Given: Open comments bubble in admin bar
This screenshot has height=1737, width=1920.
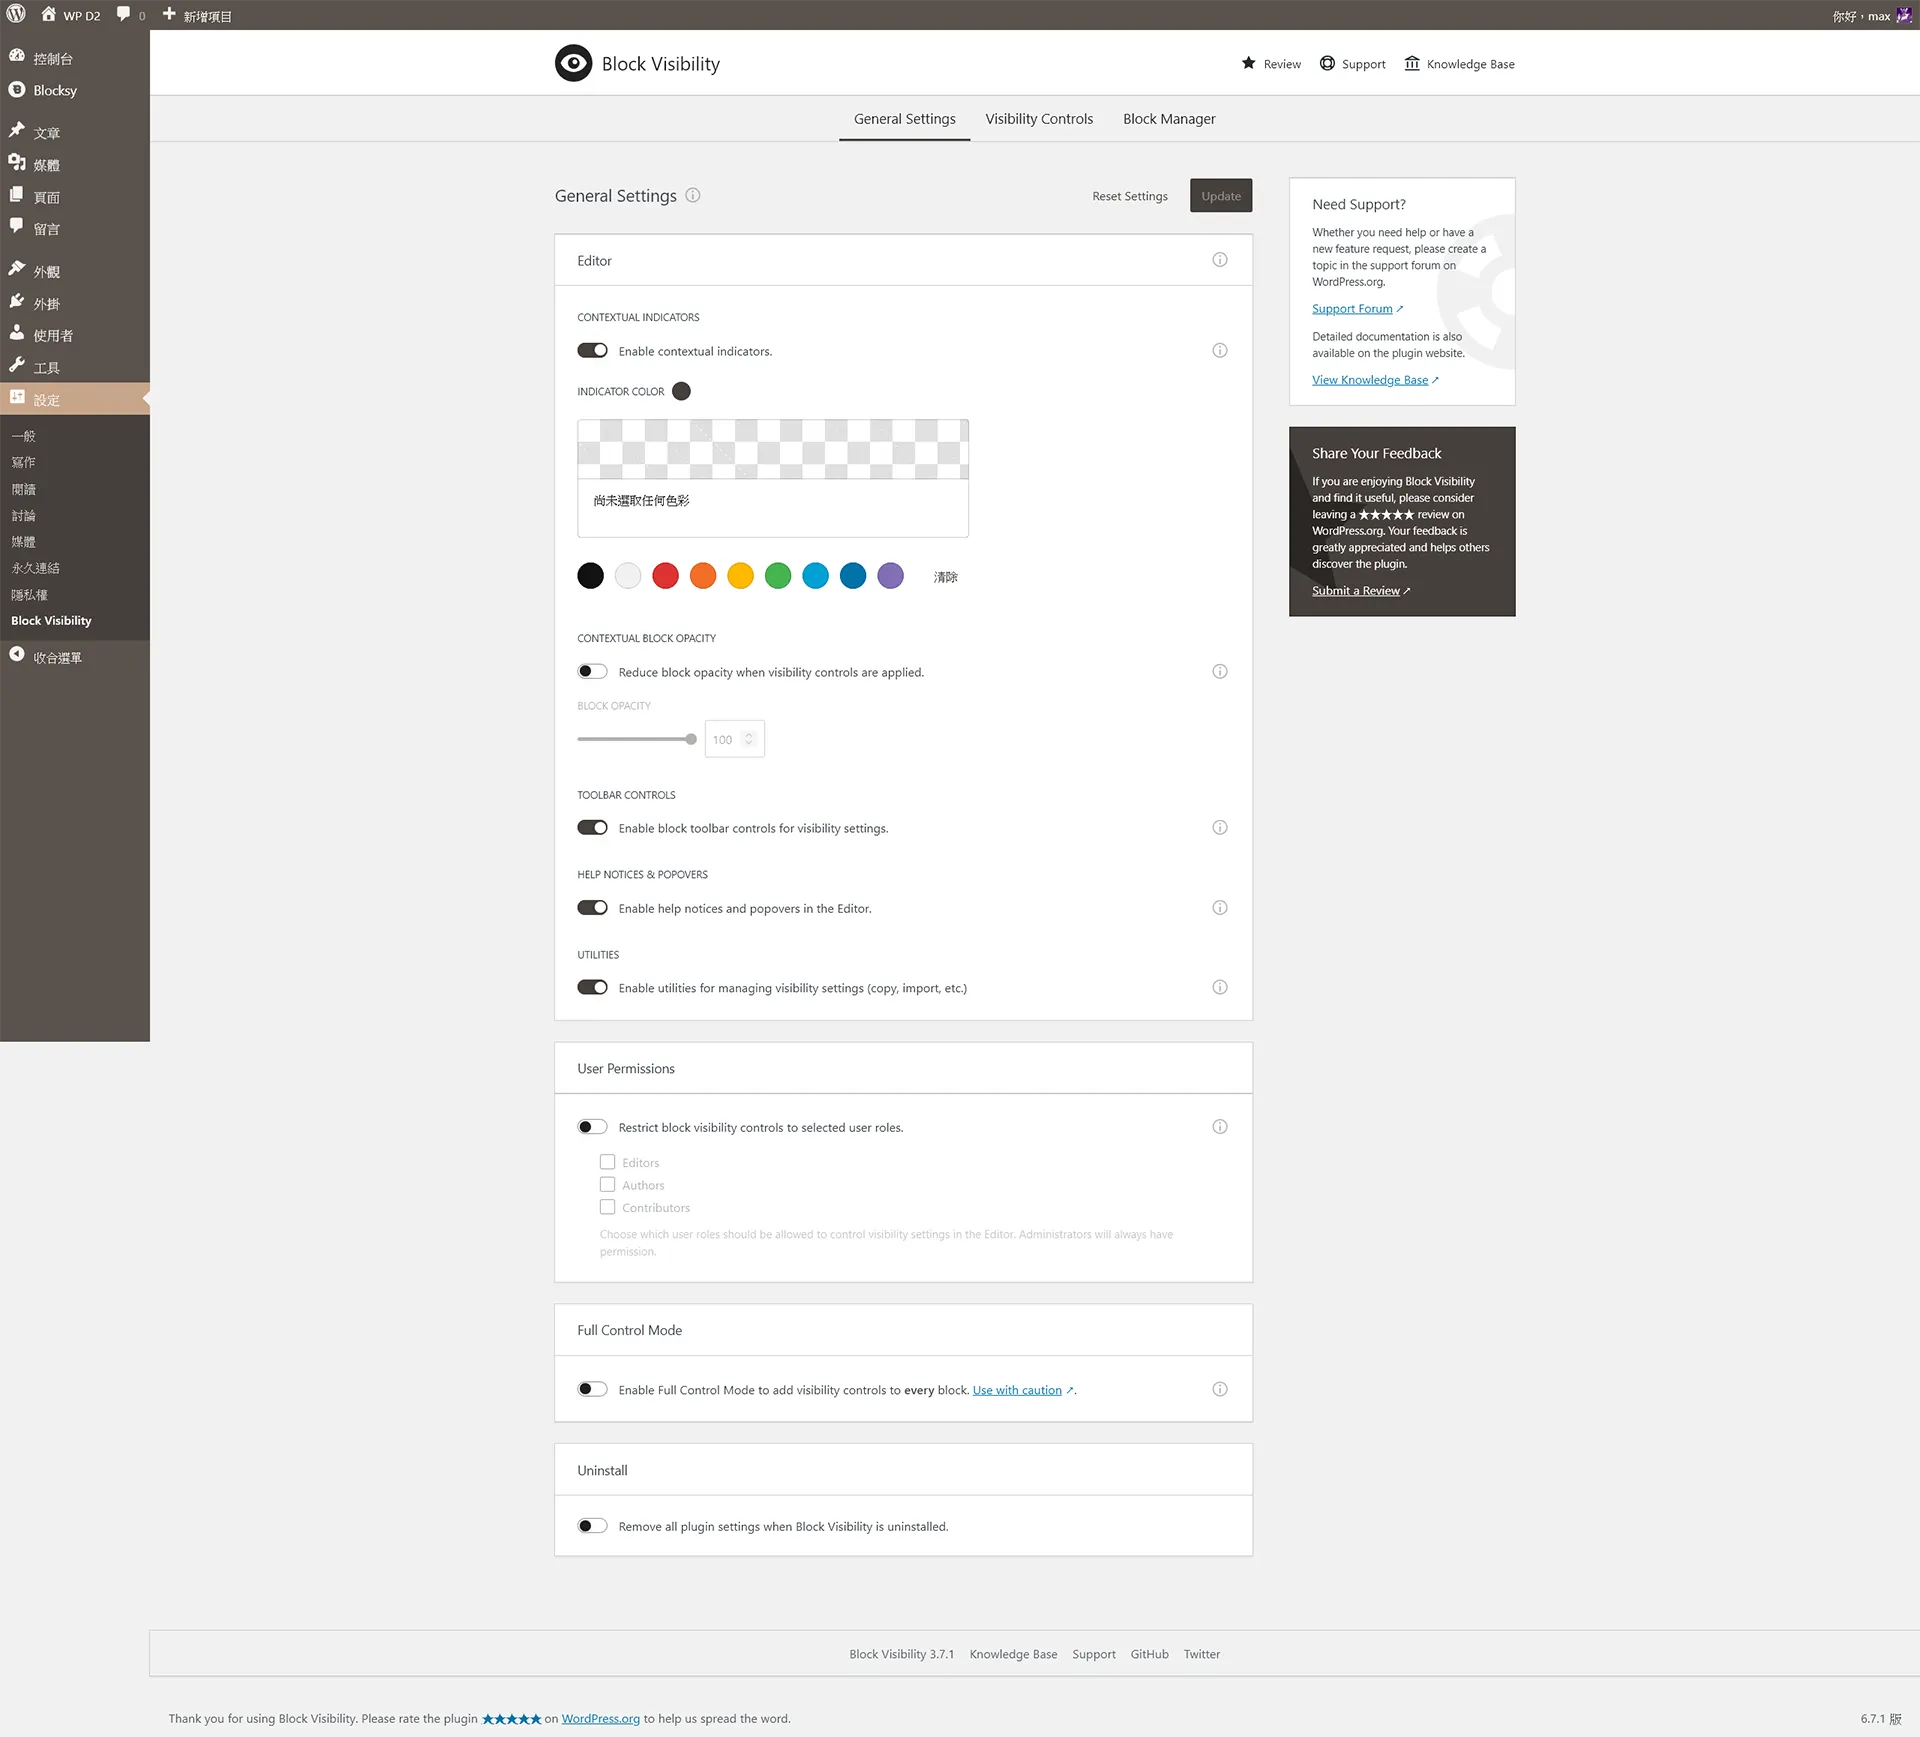Looking at the screenshot, I should [123, 15].
